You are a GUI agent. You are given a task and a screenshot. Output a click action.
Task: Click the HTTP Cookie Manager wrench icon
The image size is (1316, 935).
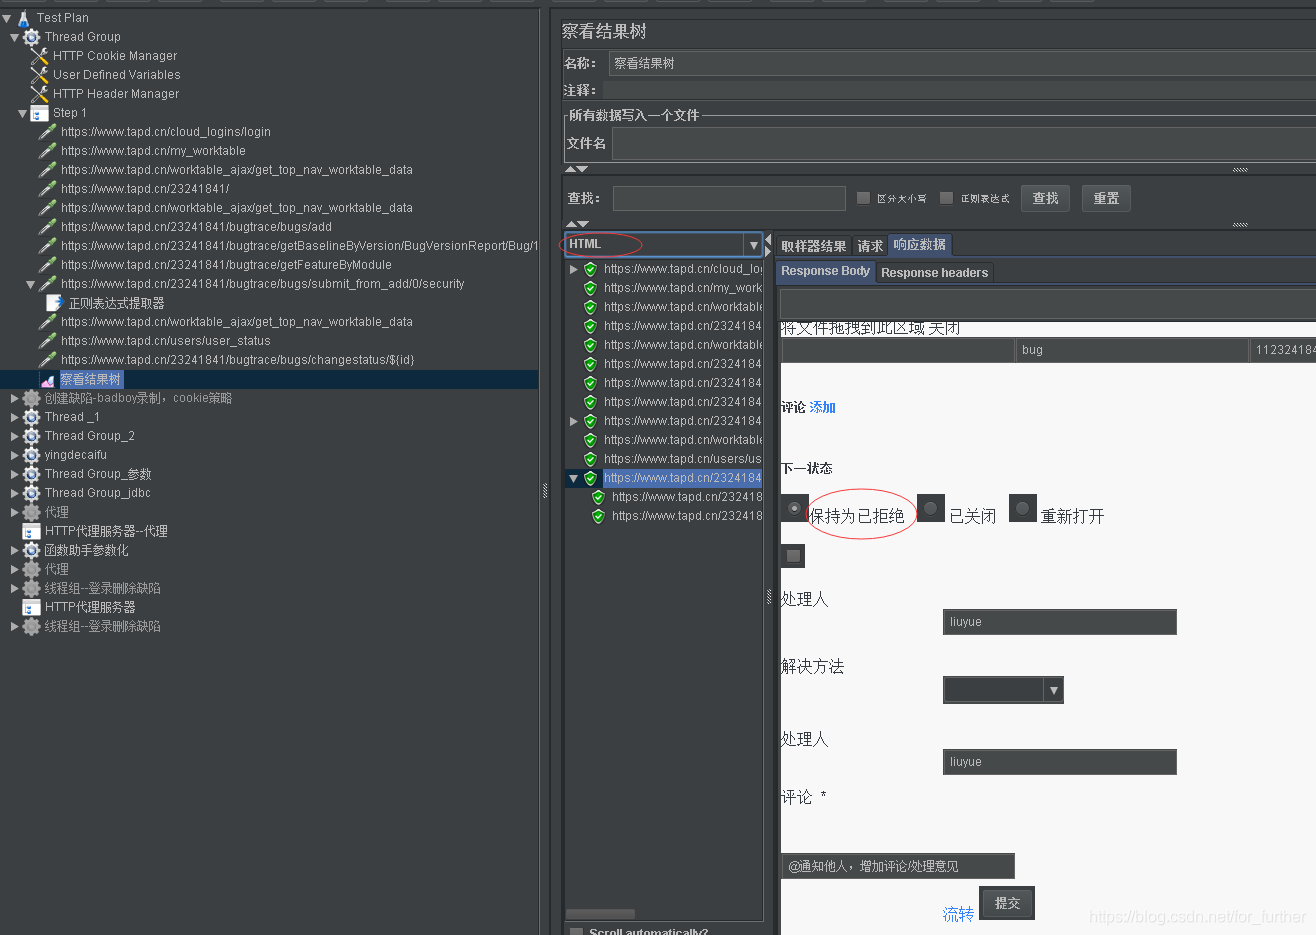tap(40, 56)
